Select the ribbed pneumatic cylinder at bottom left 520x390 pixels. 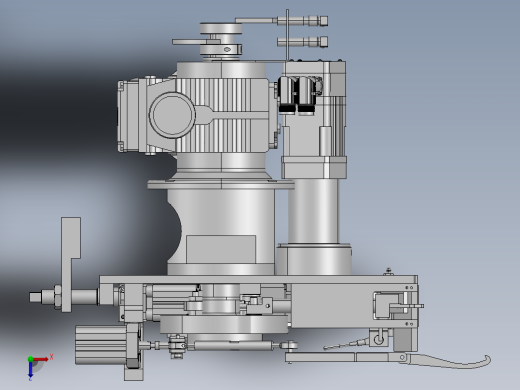[x=101, y=345]
